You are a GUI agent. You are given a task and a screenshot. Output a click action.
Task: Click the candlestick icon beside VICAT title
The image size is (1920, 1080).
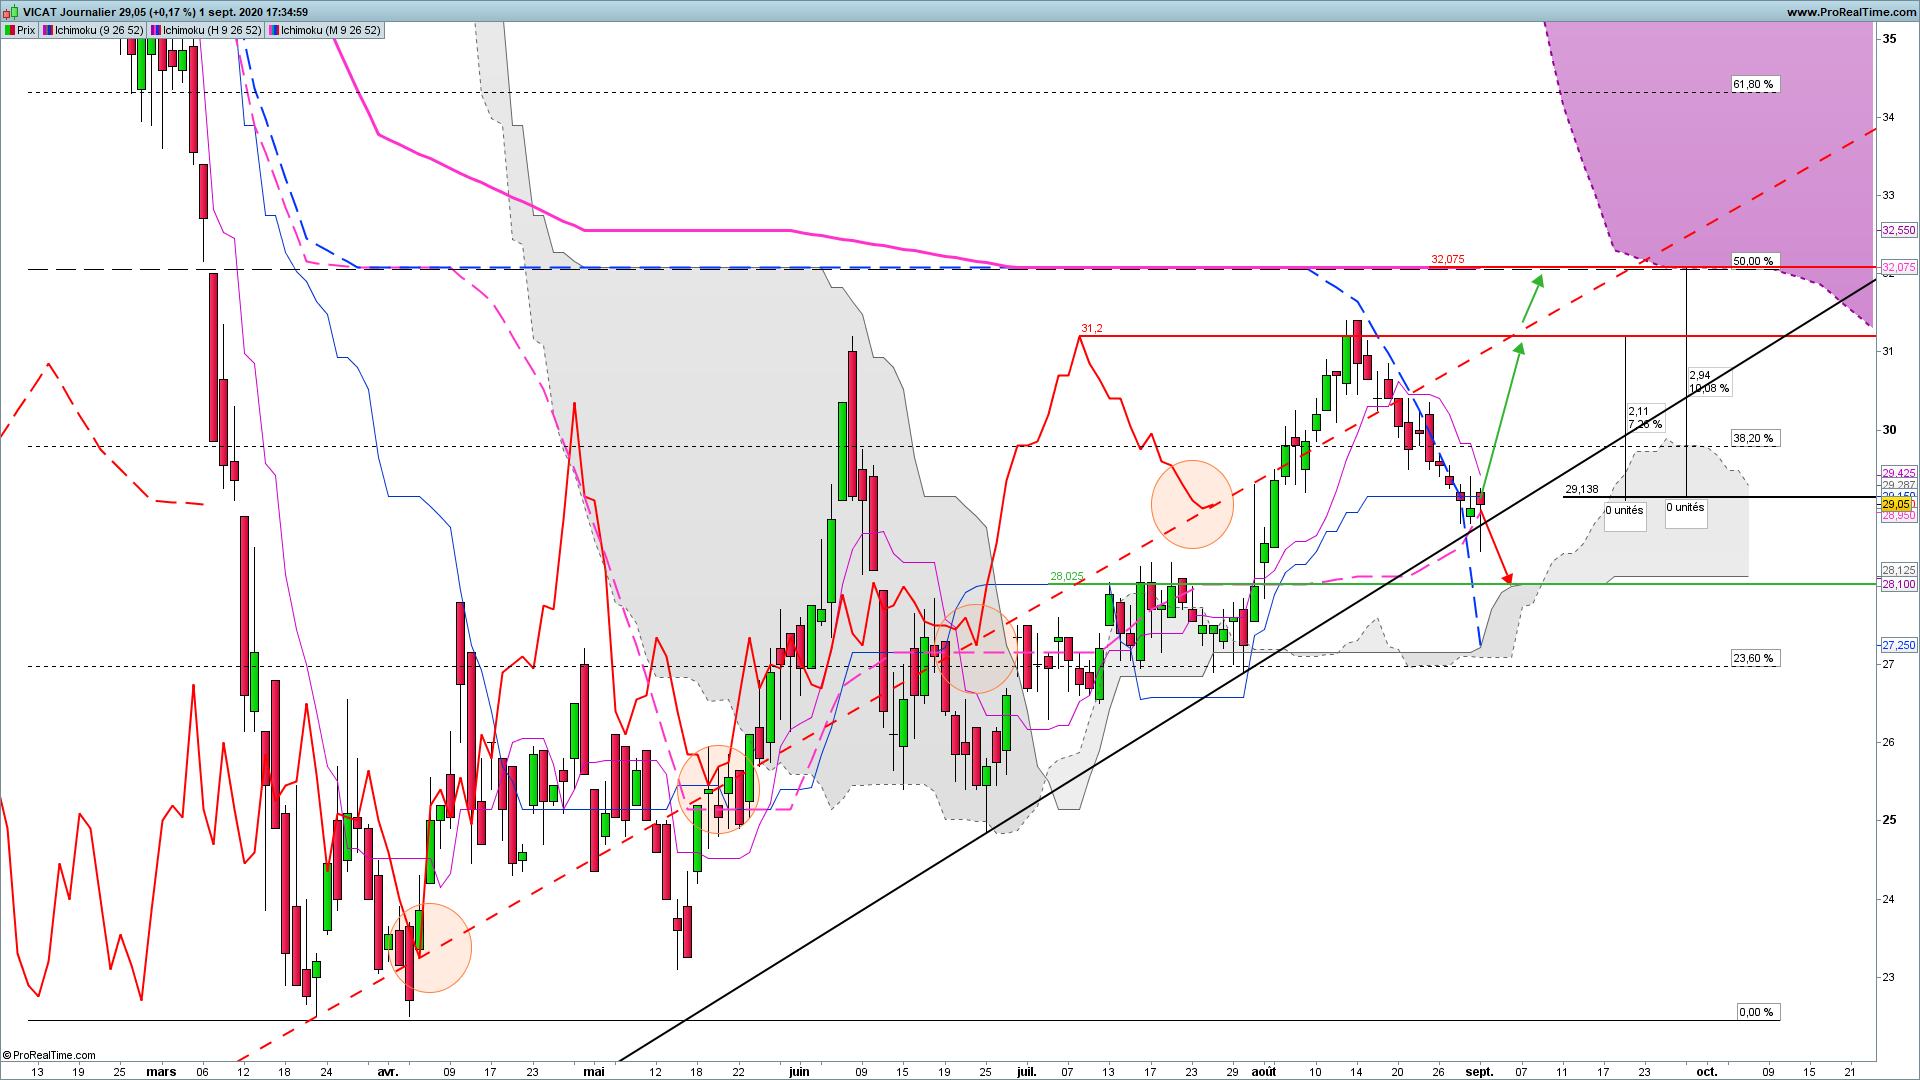pos(10,12)
